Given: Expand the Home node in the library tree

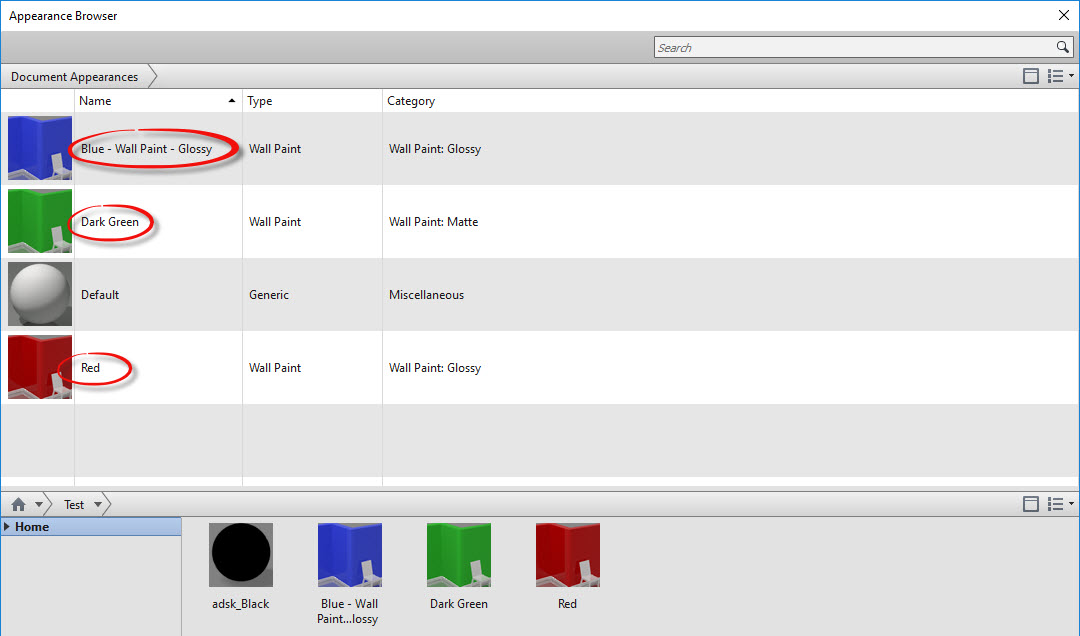Looking at the screenshot, I should [x=10, y=526].
